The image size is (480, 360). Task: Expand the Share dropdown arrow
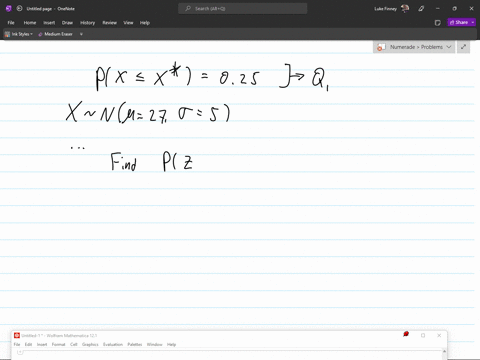(x=473, y=22)
